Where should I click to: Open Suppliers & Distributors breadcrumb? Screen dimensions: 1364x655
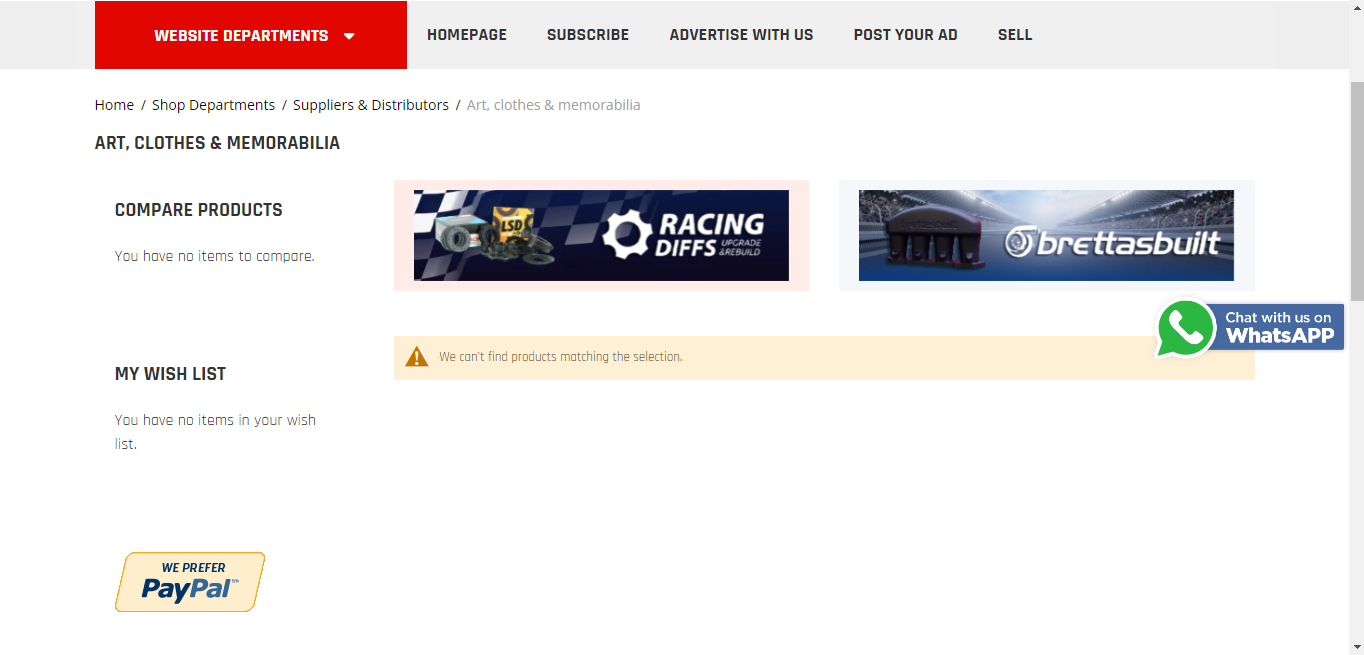click(x=371, y=105)
